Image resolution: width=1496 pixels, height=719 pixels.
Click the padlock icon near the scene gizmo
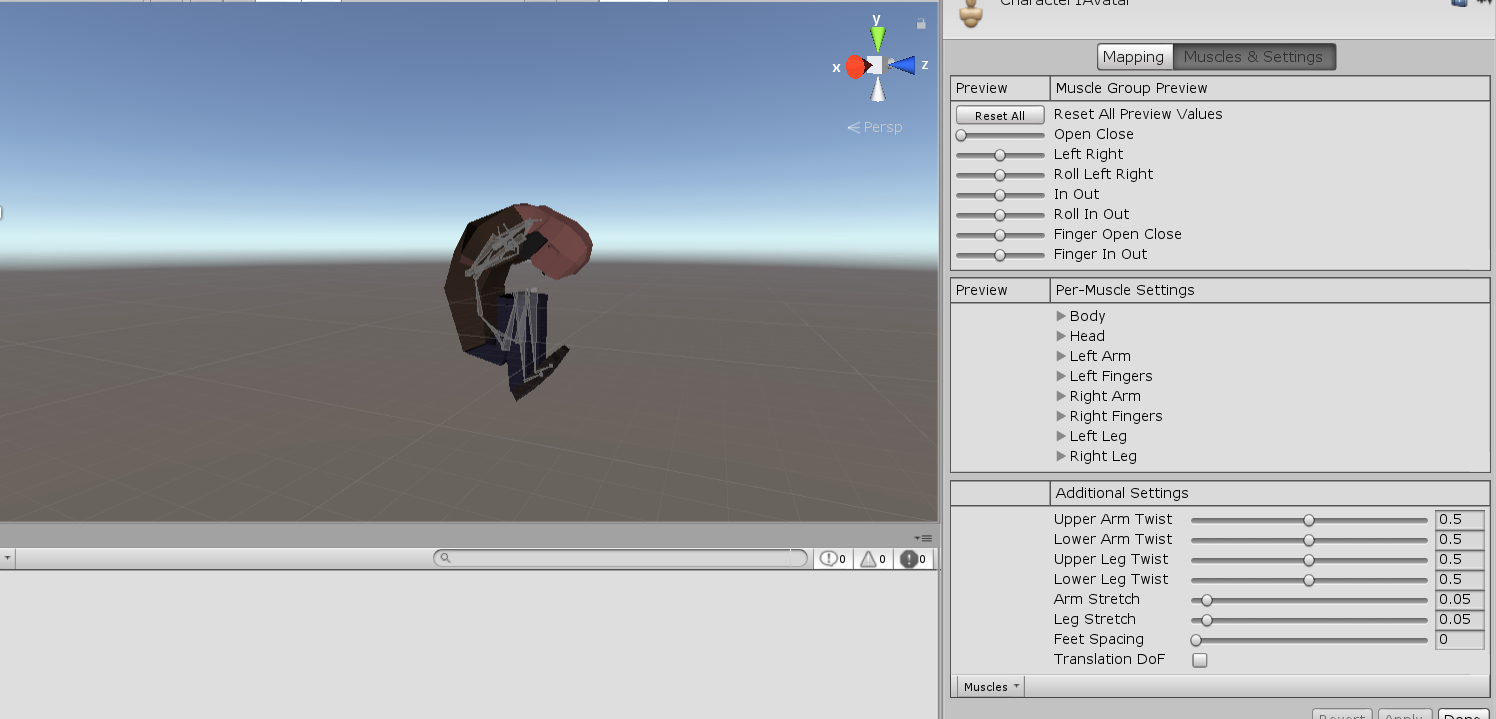tap(920, 23)
